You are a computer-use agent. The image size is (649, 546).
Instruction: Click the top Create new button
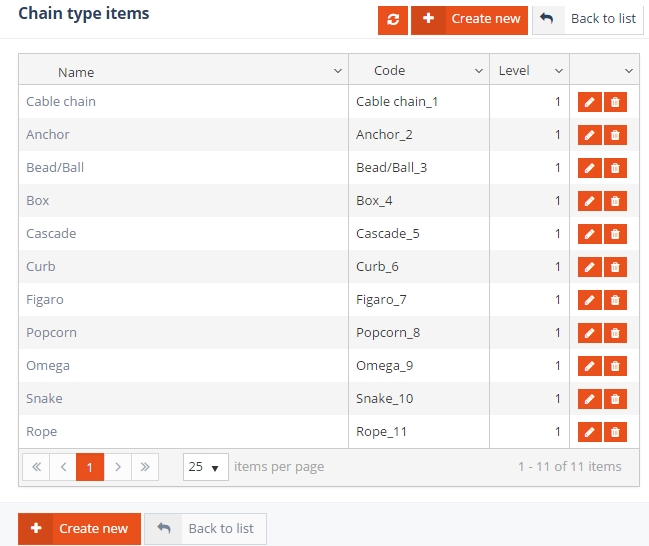pyautogui.click(x=469, y=19)
